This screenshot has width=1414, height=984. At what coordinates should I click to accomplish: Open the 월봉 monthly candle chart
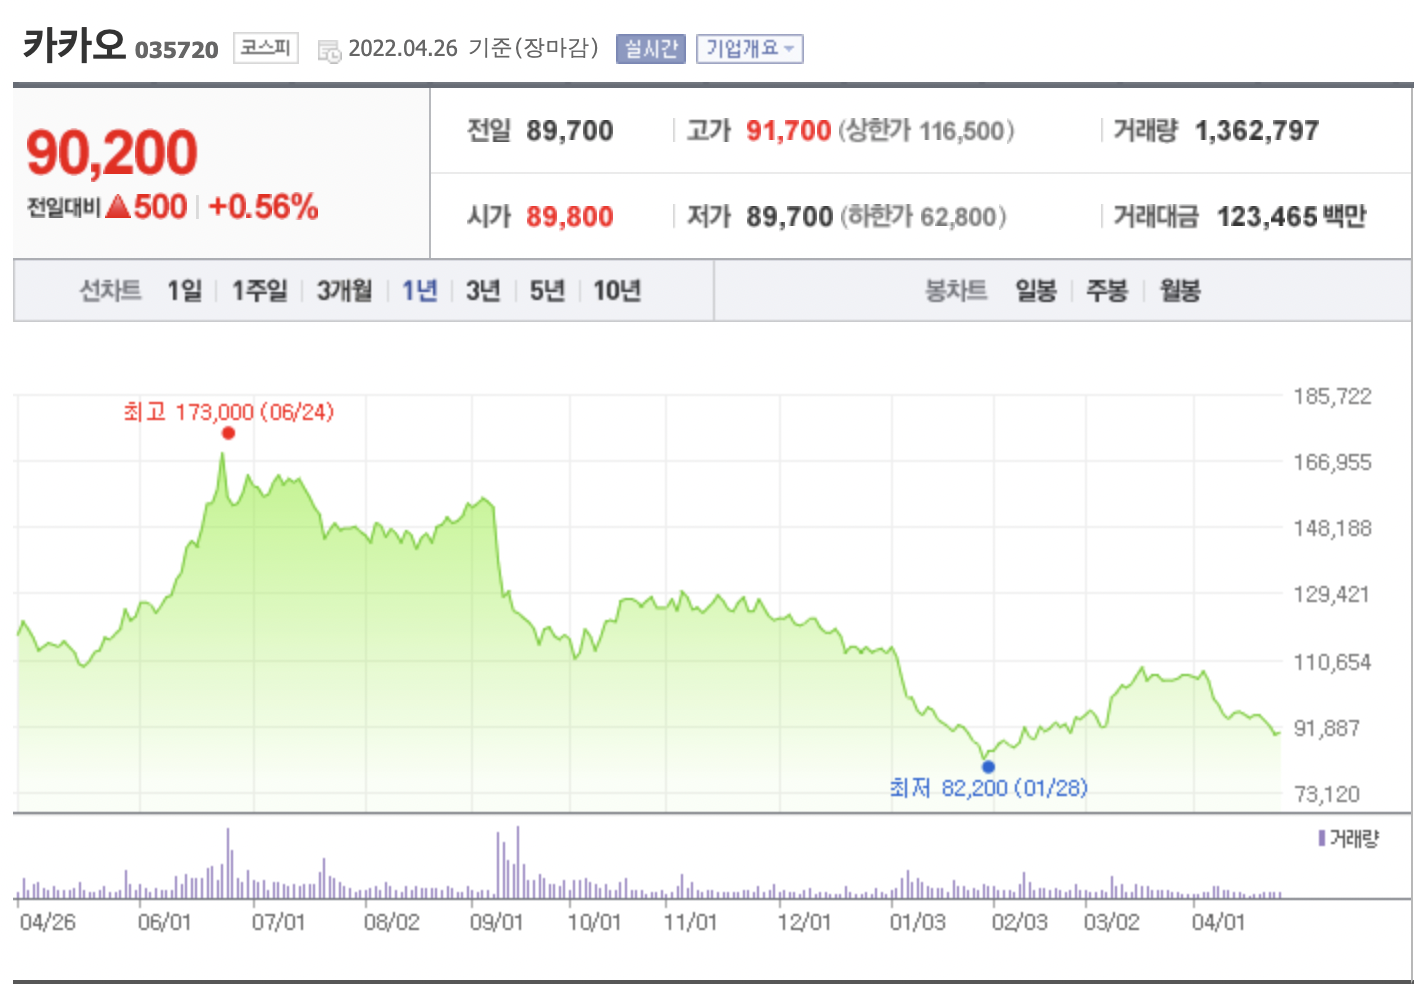pos(1180,291)
